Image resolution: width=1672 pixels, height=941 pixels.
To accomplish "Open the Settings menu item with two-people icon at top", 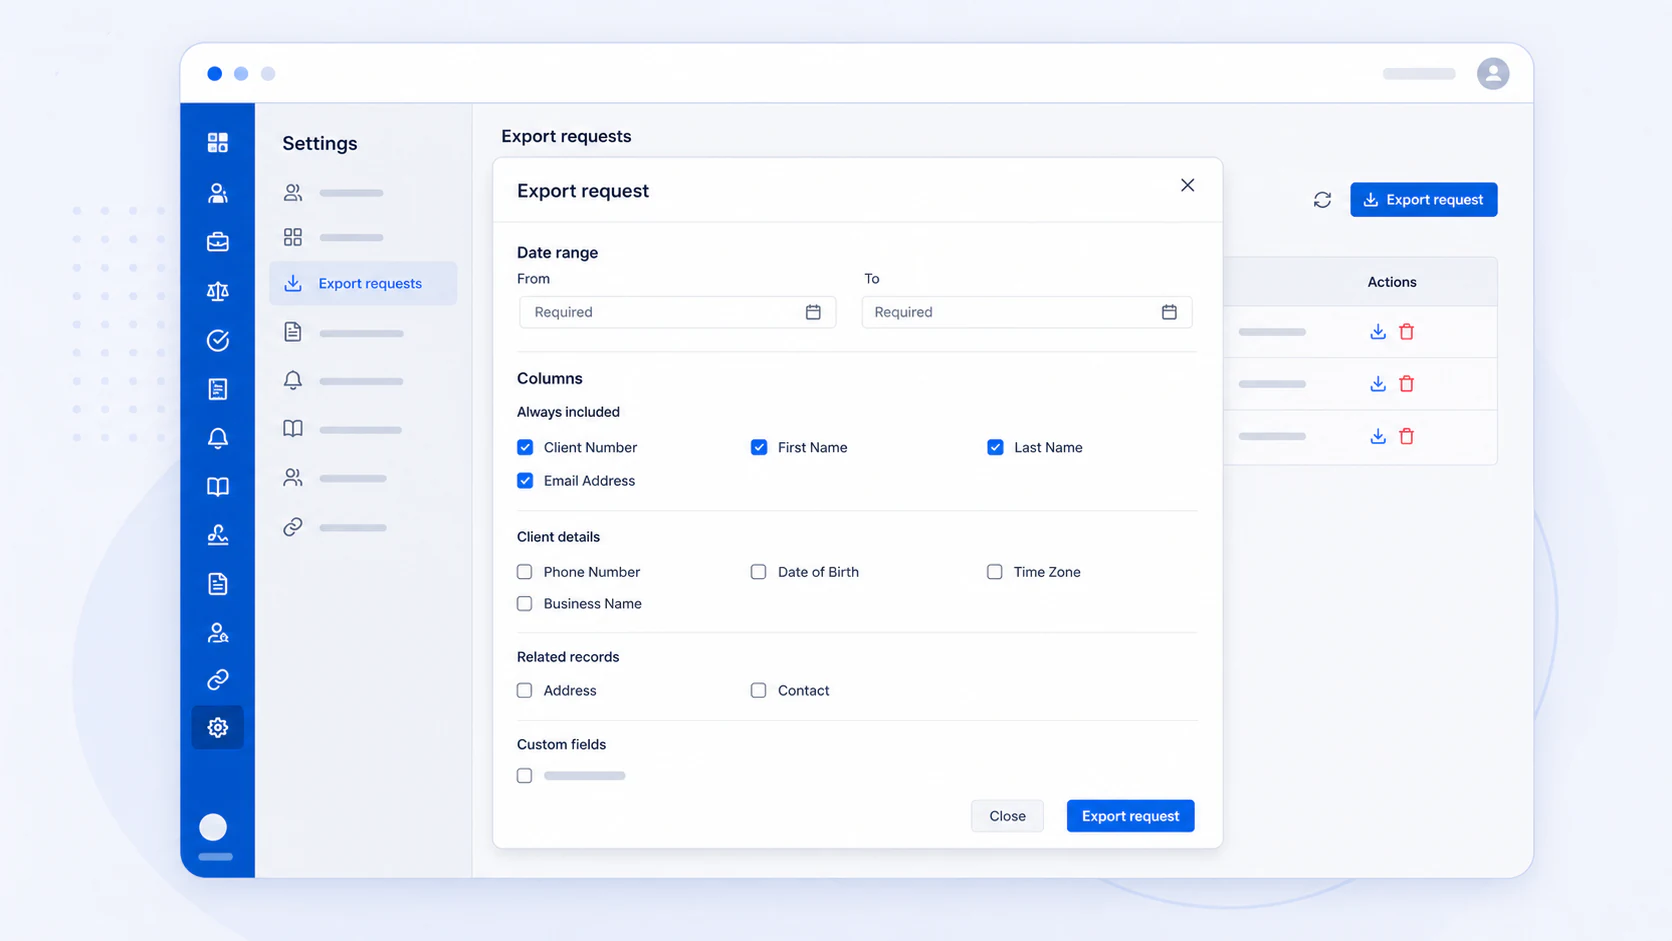I will [x=334, y=193].
